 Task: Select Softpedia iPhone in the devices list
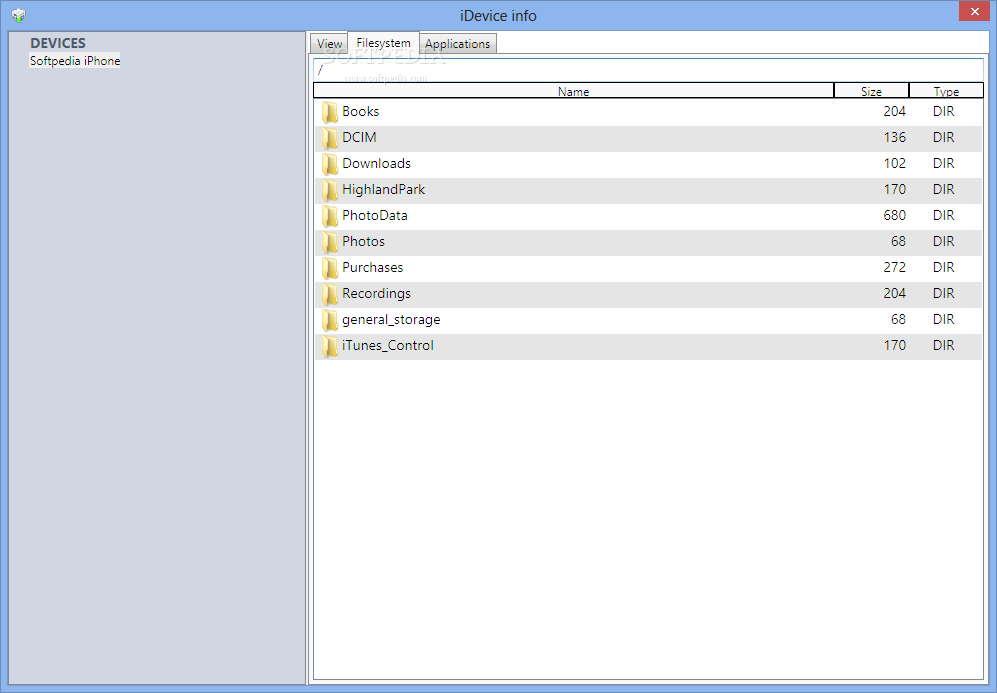coord(75,61)
